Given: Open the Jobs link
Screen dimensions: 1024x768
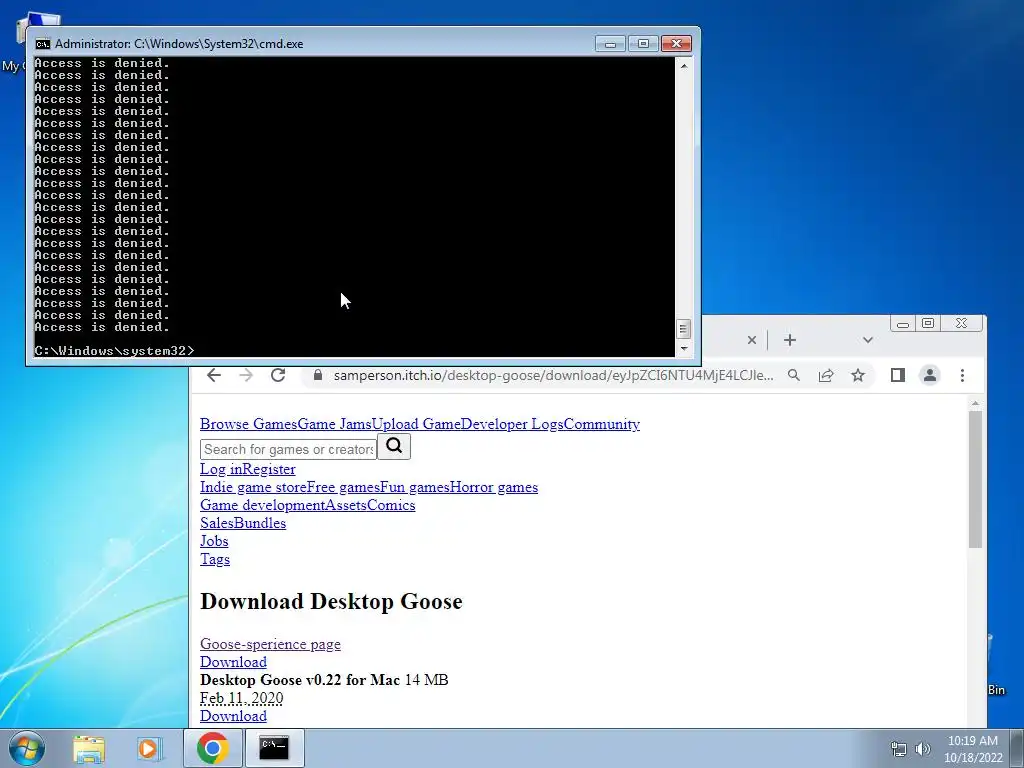Looking at the screenshot, I should click(214, 541).
